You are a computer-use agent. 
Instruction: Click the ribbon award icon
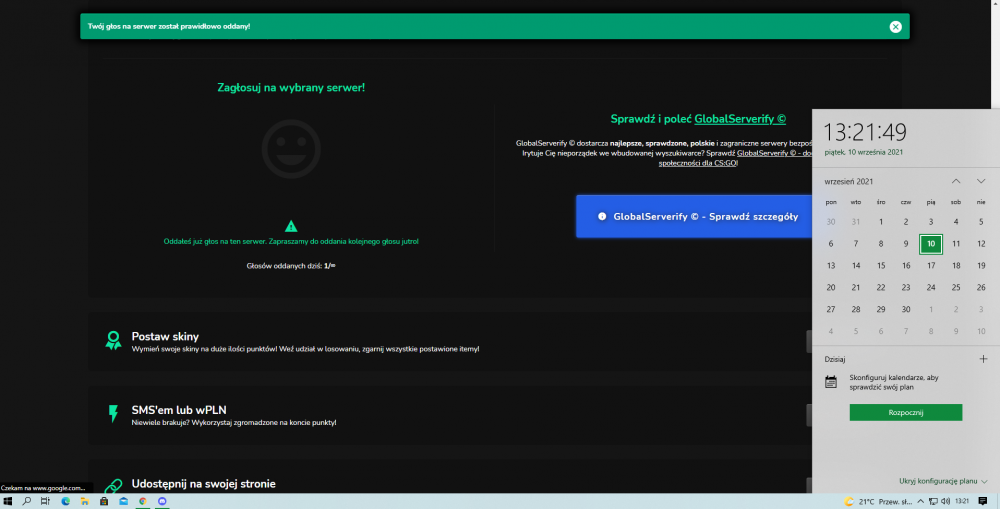coord(114,341)
